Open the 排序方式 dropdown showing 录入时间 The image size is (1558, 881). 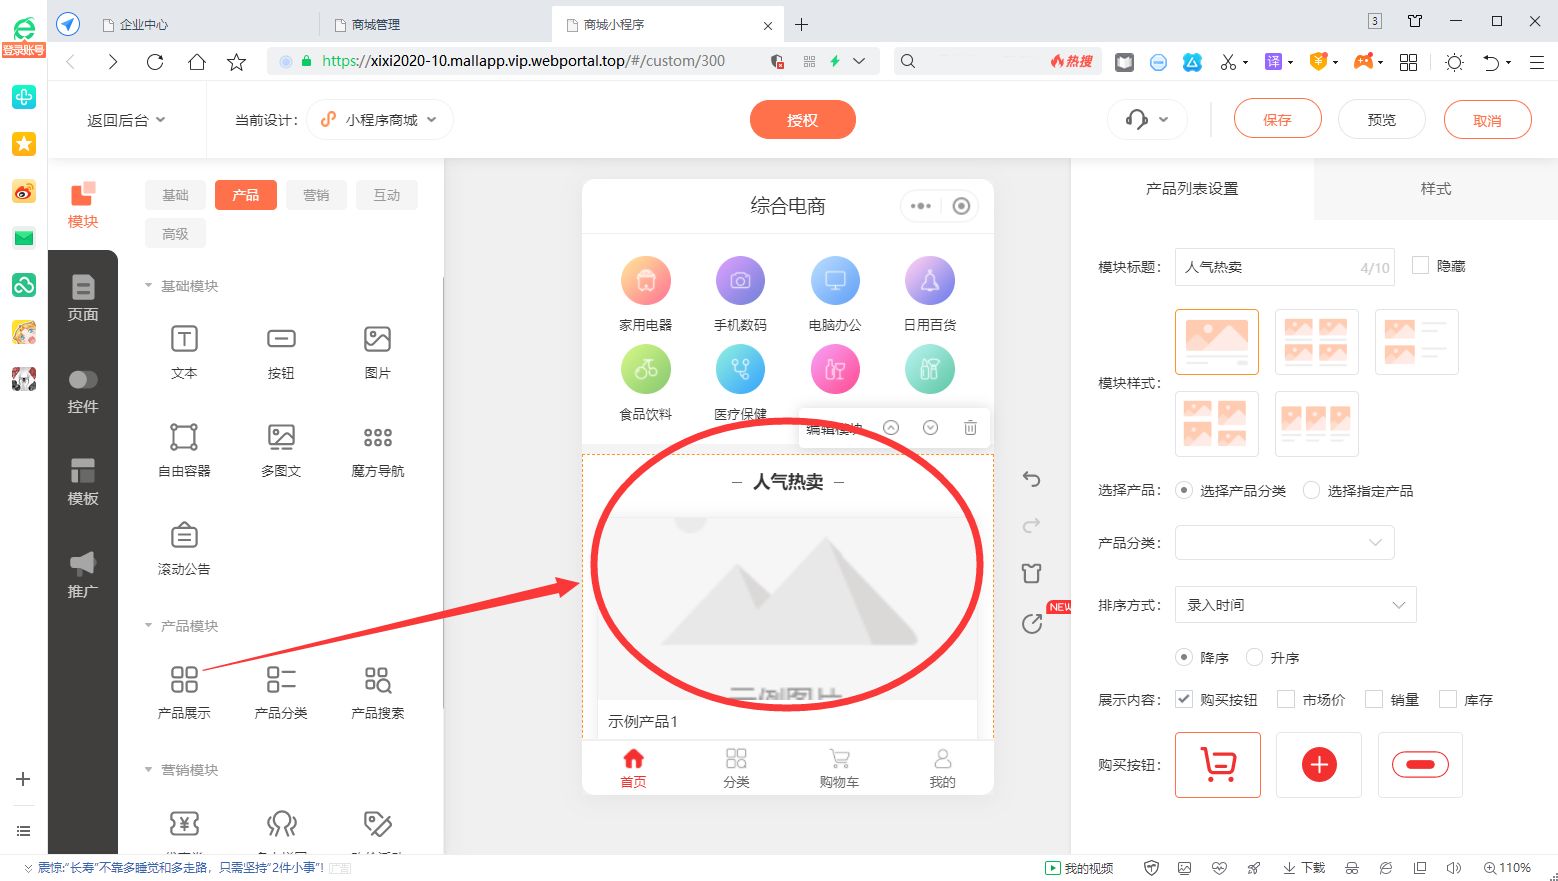point(1294,604)
